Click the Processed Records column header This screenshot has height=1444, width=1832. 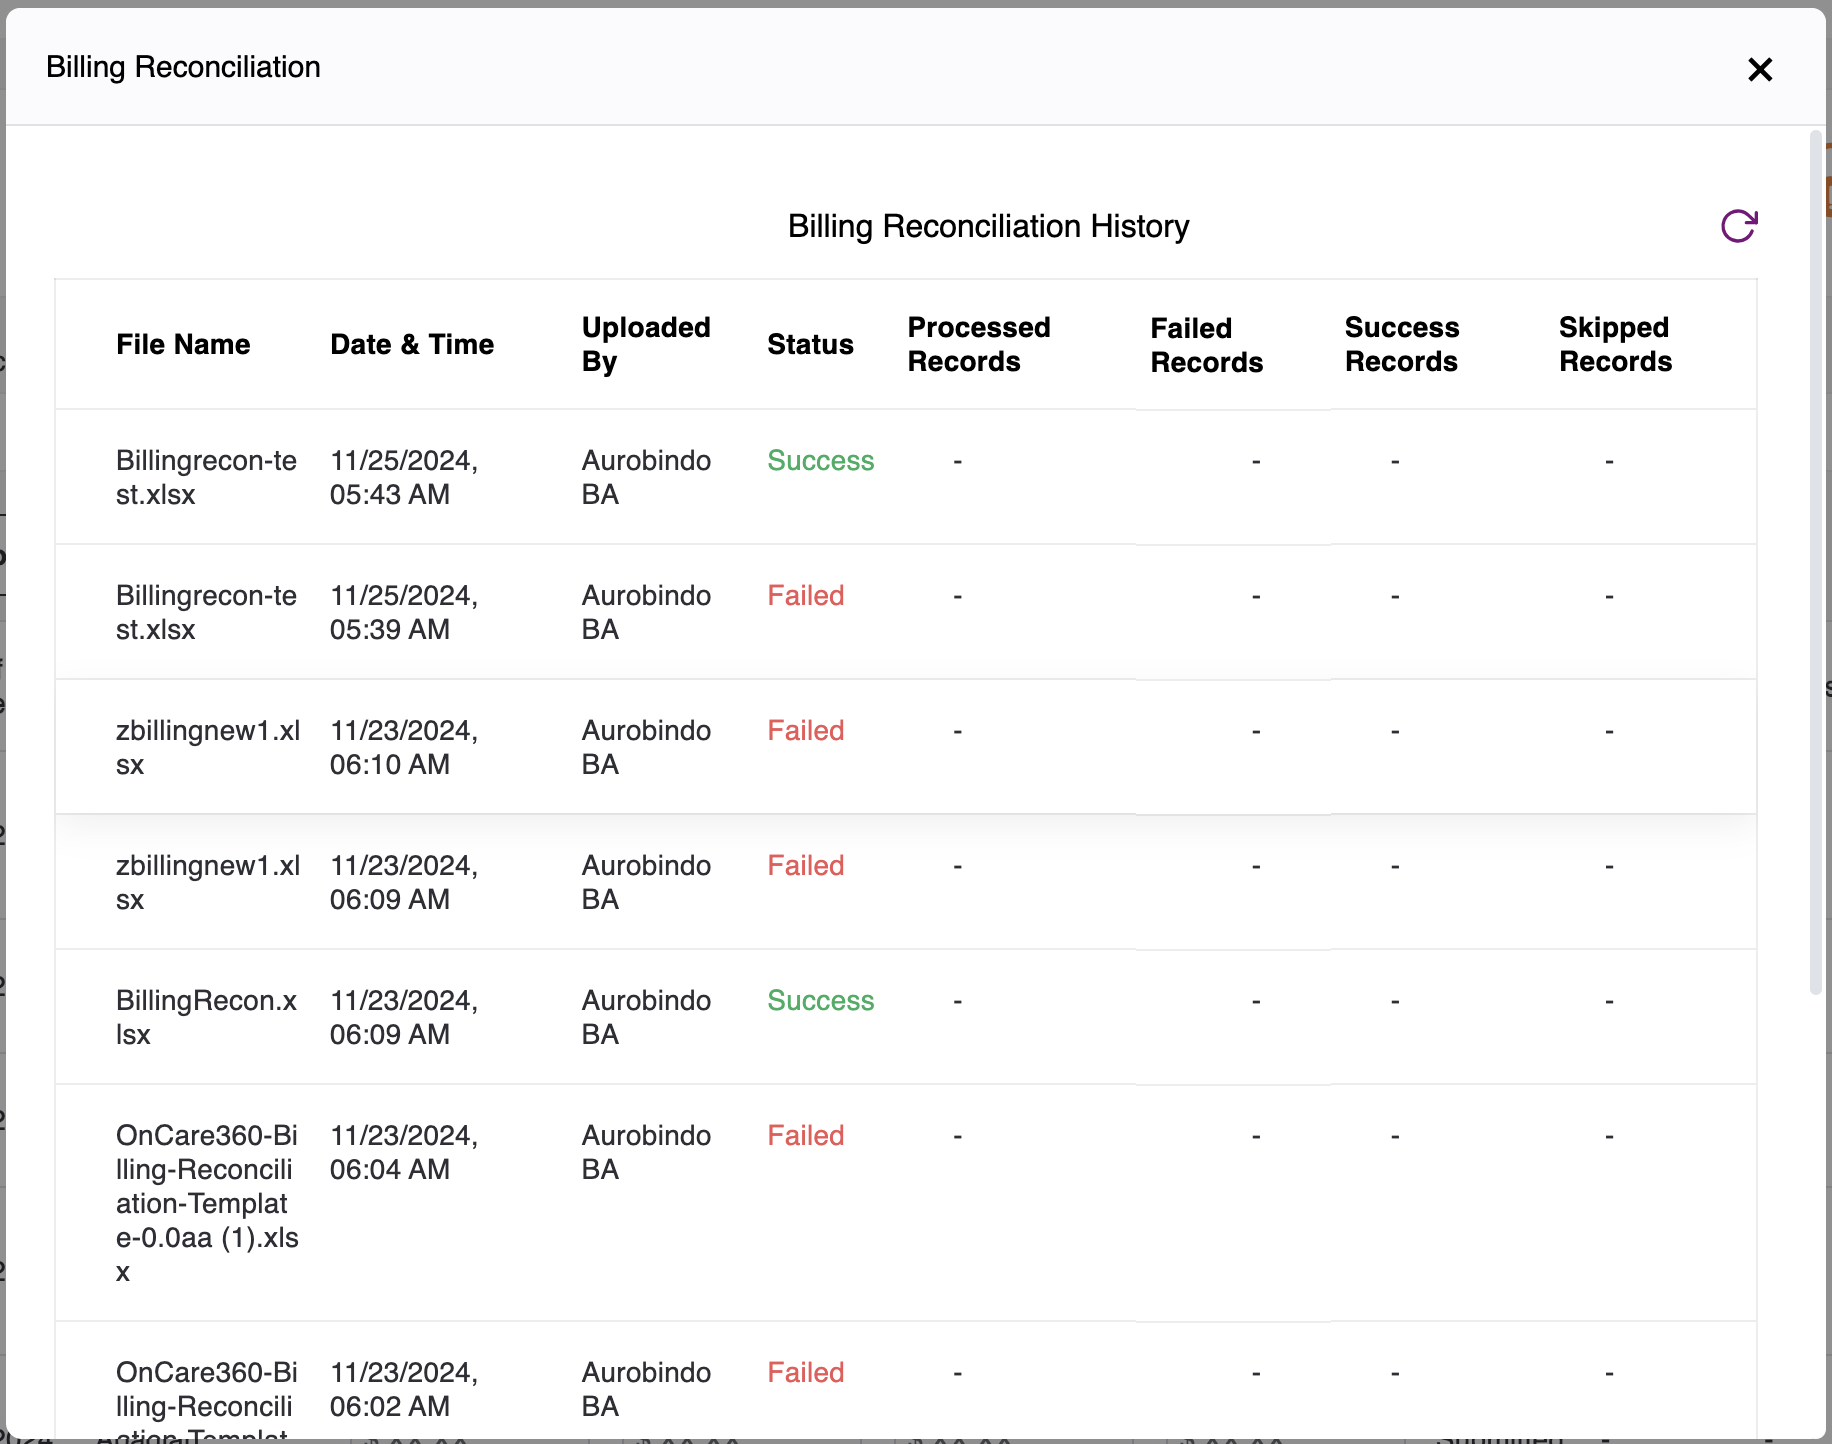coord(979,344)
